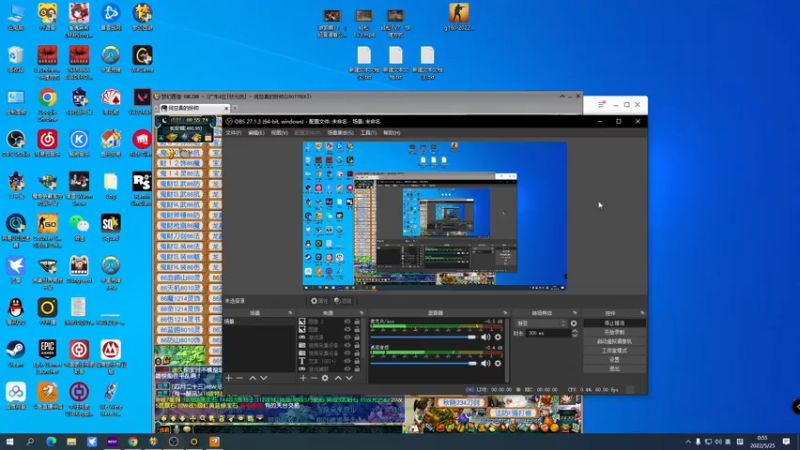This screenshot has height=450, width=800.
Task: Open QQ penguin desktop shortcut
Action: [16, 311]
